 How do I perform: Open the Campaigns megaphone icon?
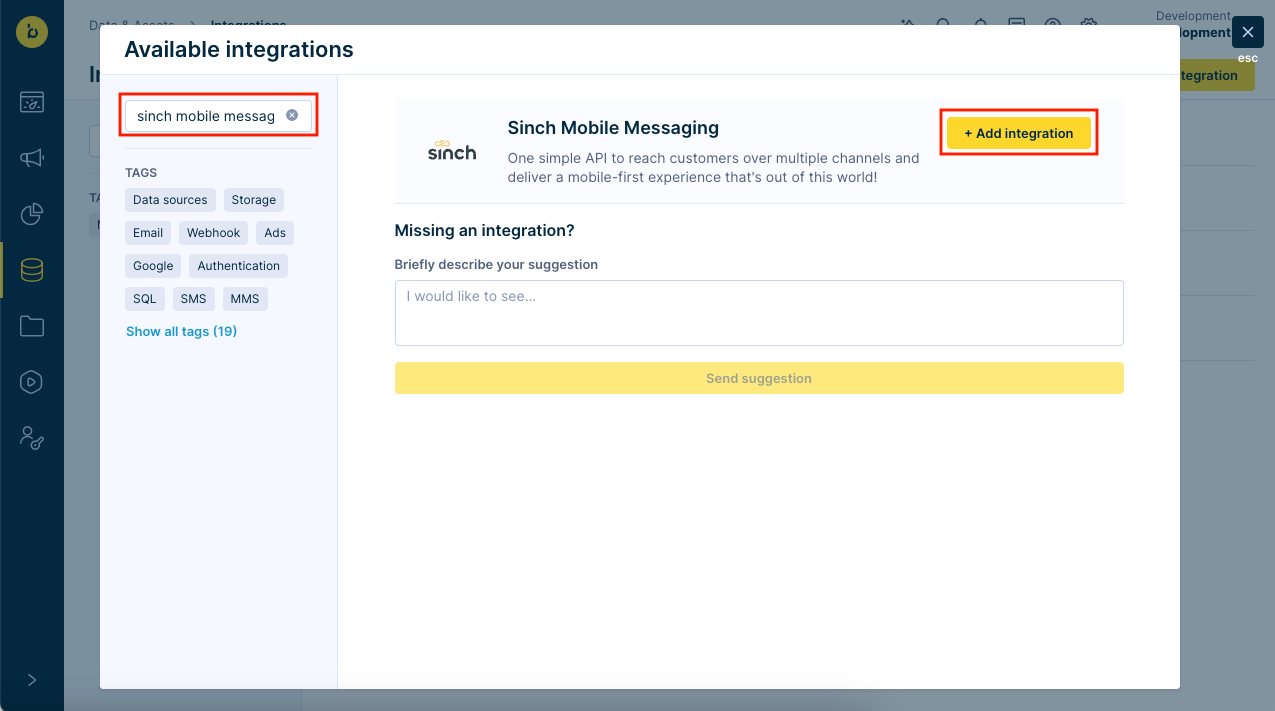(32, 158)
